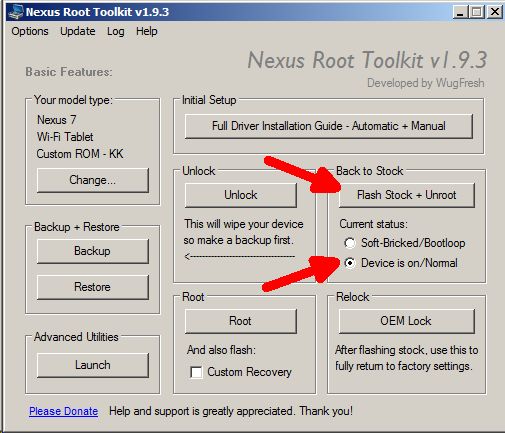Click the Nexus Root Toolkit title bar icon
This screenshot has width=505, height=433.
[x=16, y=12]
